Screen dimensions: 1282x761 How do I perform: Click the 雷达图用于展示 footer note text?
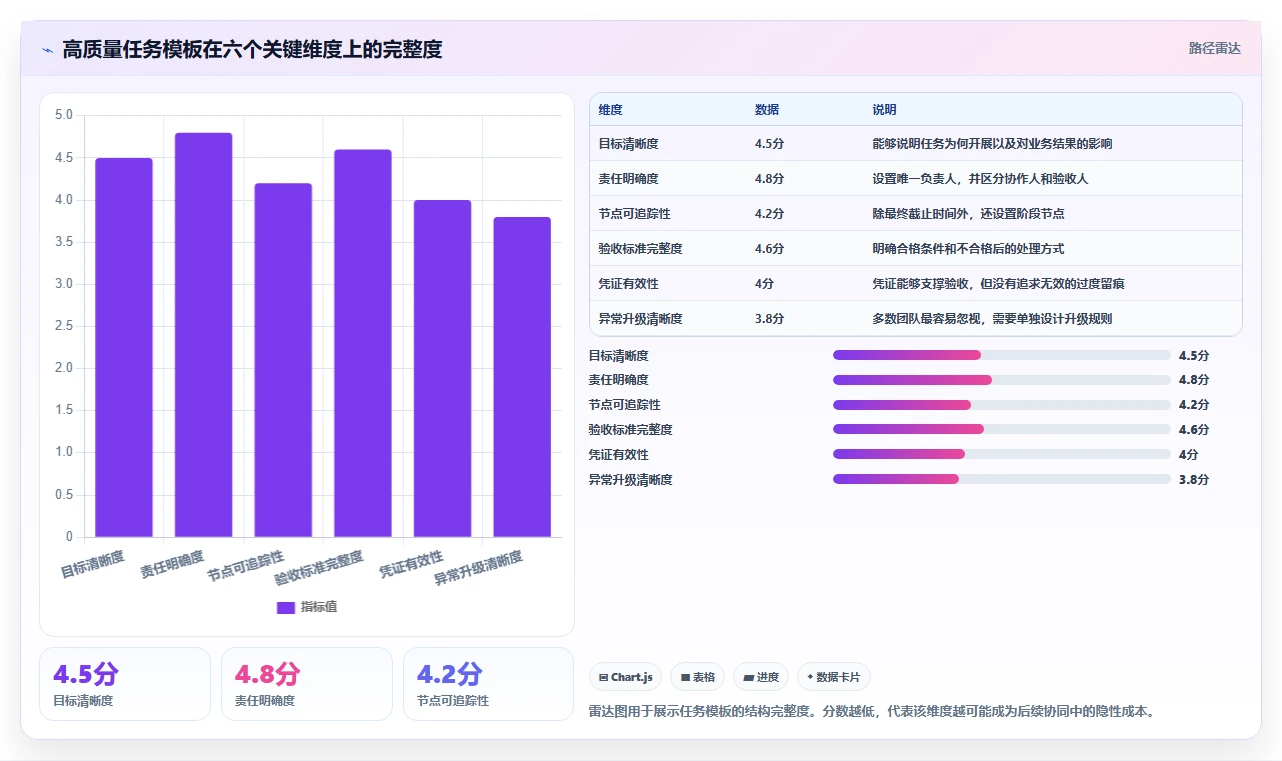pos(872,712)
